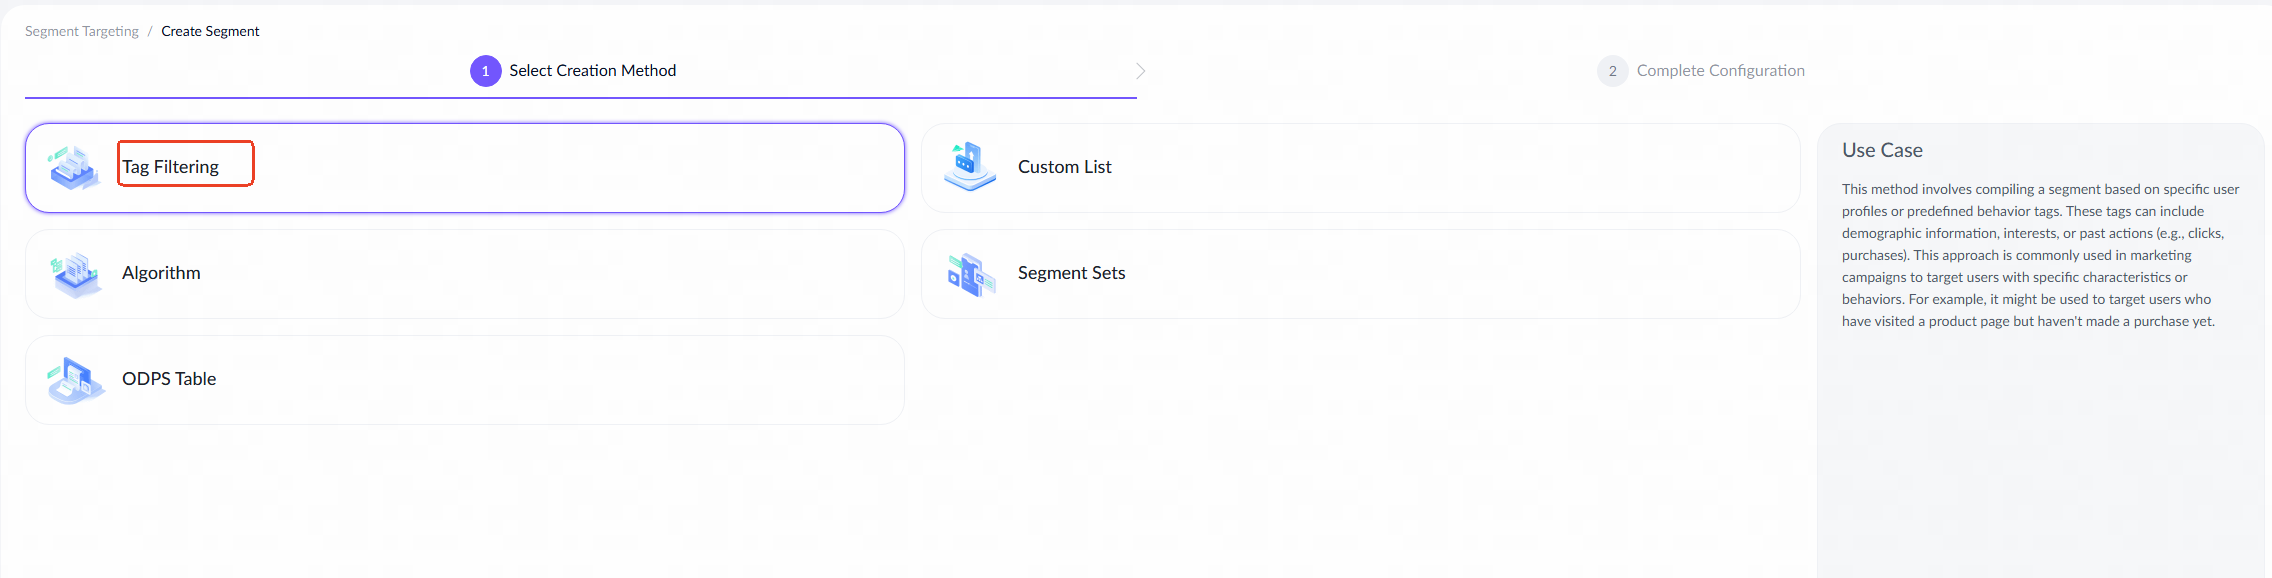The height and width of the screenshot is (578, 2272).
Task: Jump to the Complete Configuration step
Action: click(1720, 71)
